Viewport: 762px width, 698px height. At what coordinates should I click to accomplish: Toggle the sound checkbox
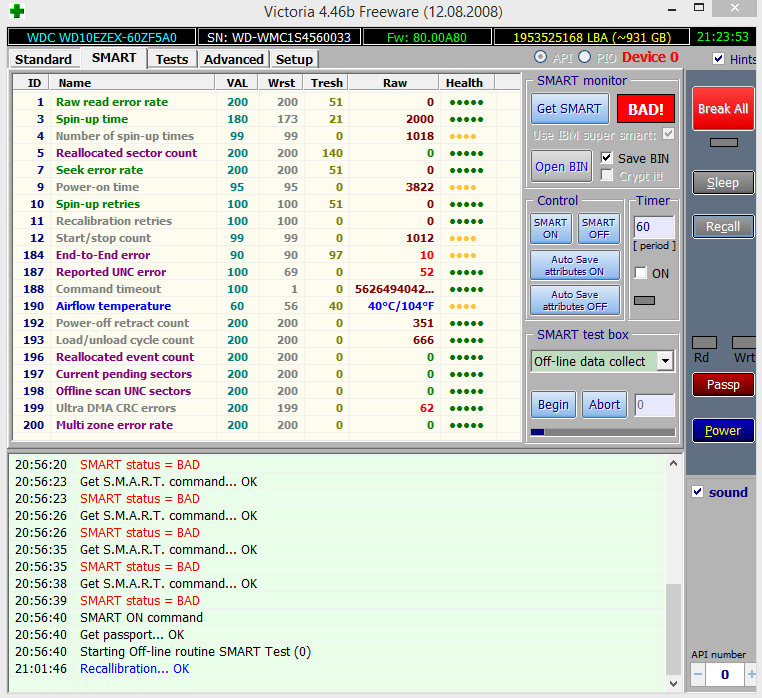(697, 491)
